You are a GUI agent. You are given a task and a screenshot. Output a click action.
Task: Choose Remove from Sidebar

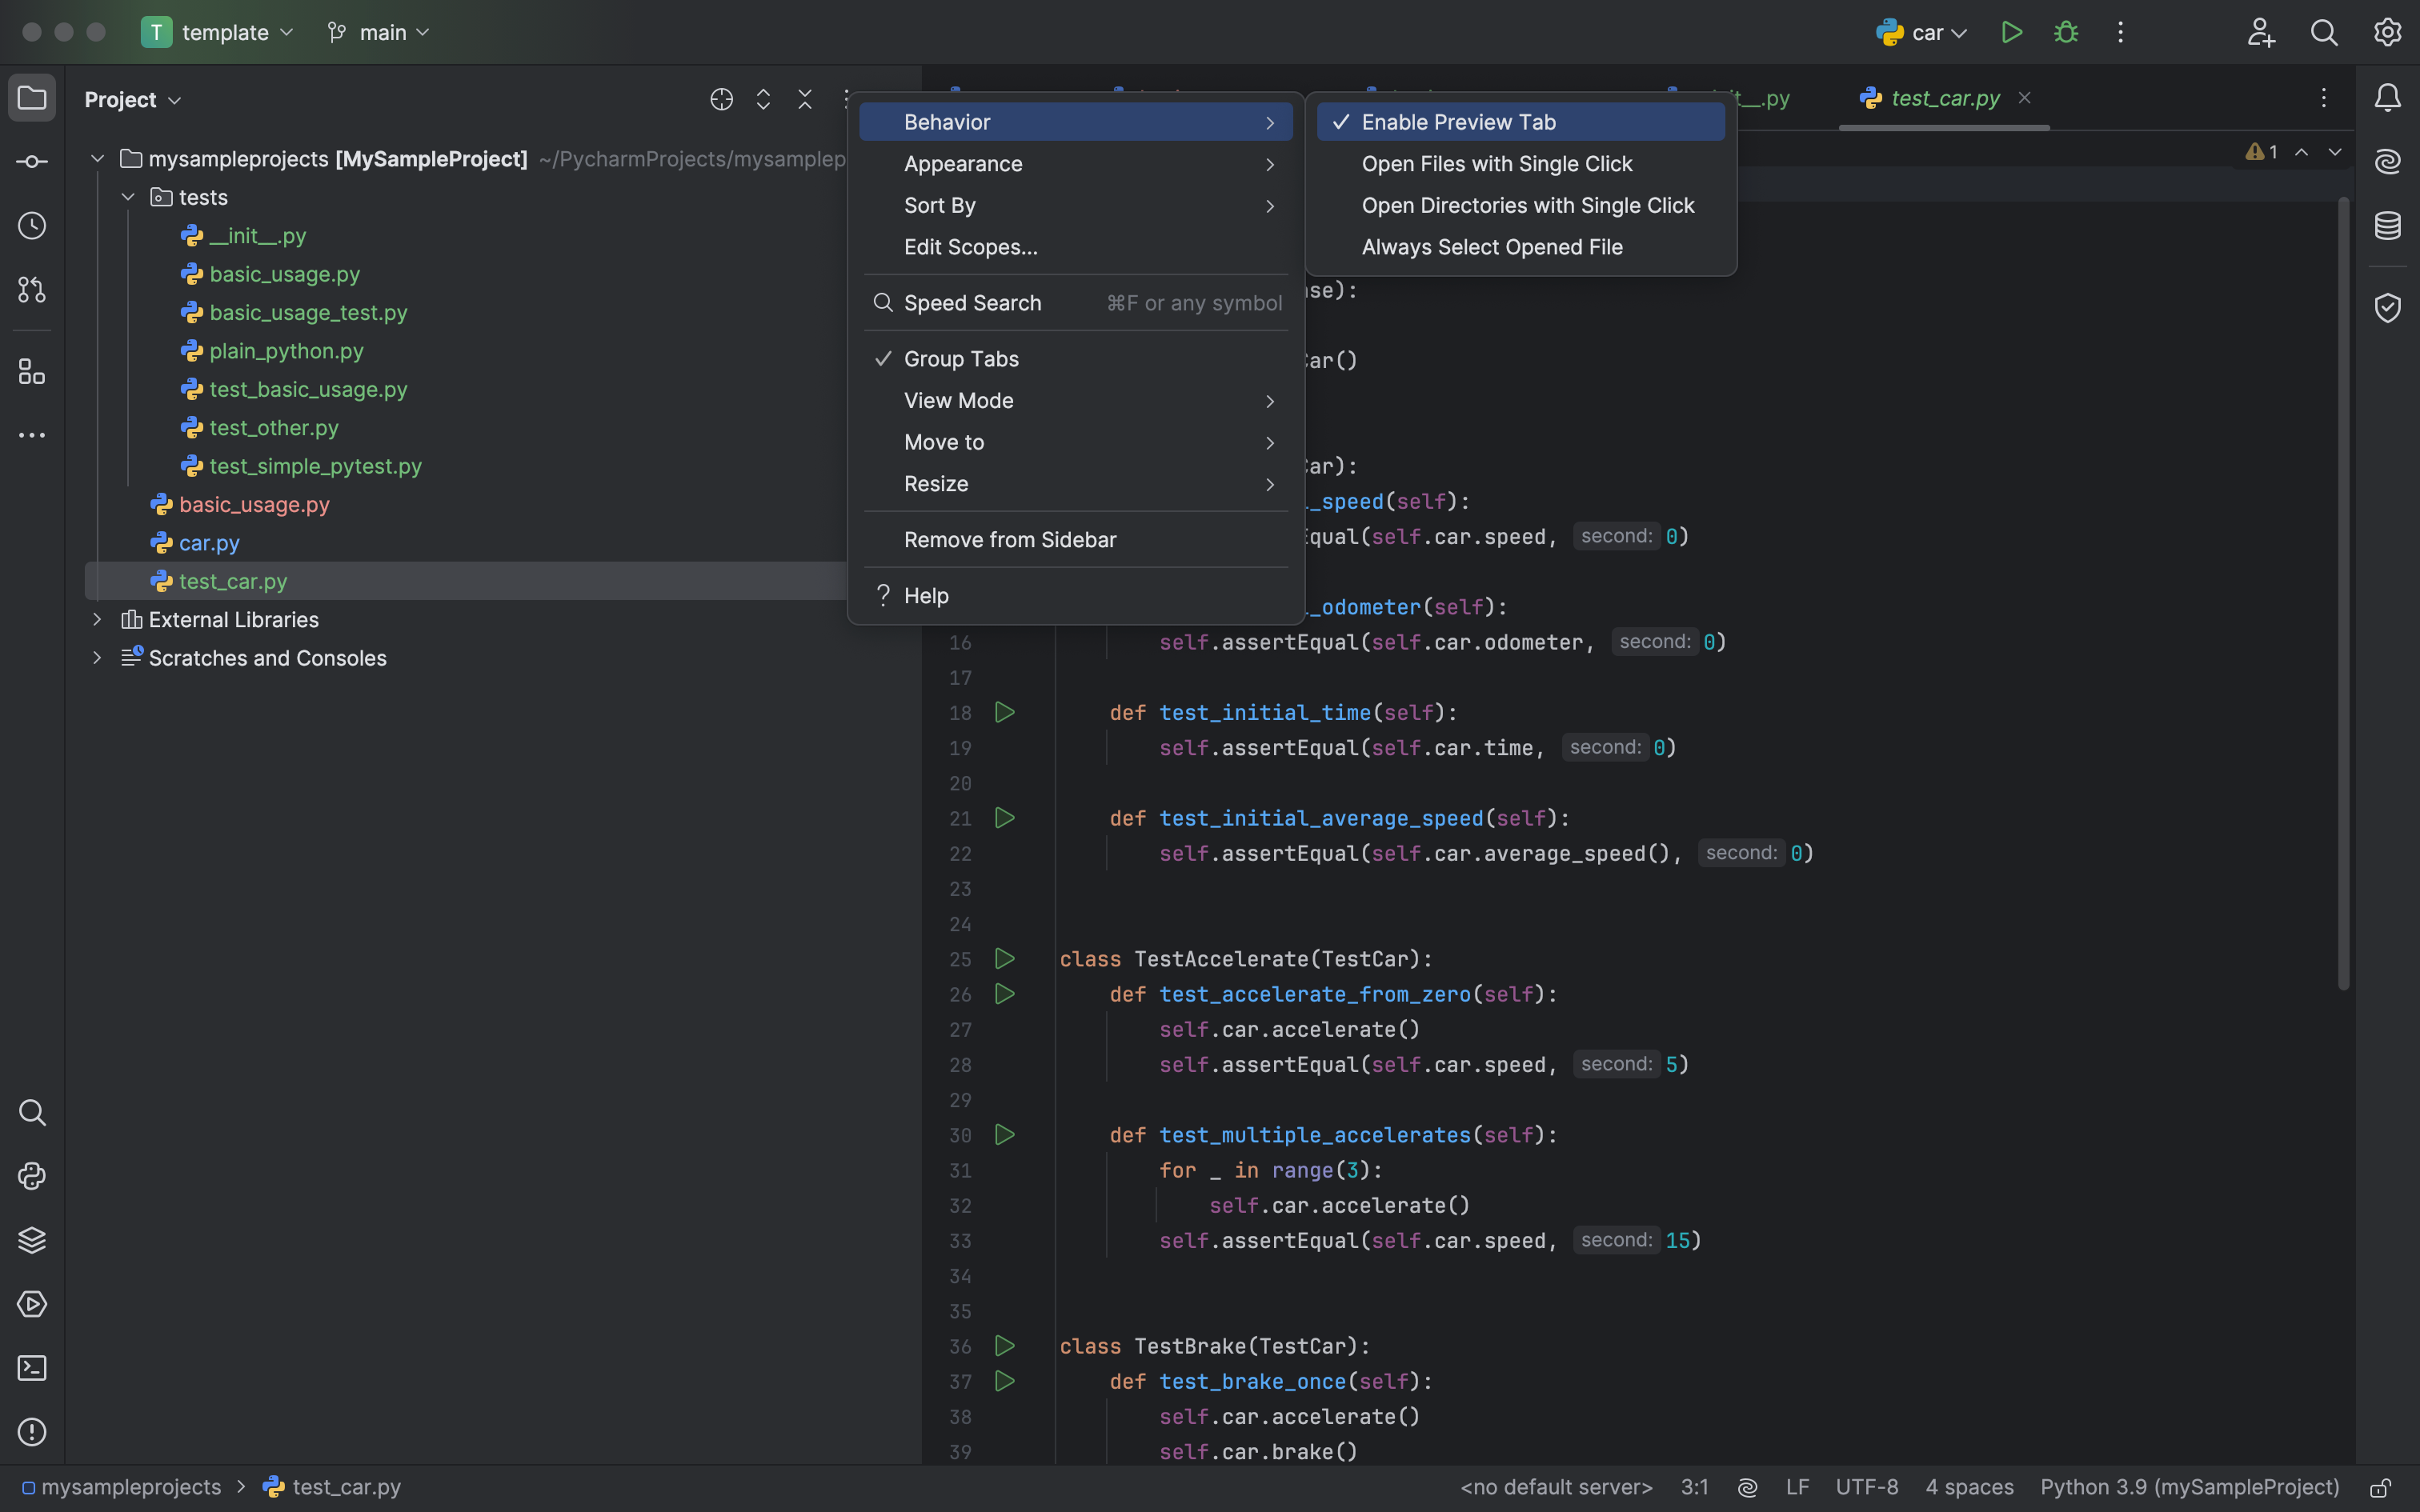pos(1009,540)
